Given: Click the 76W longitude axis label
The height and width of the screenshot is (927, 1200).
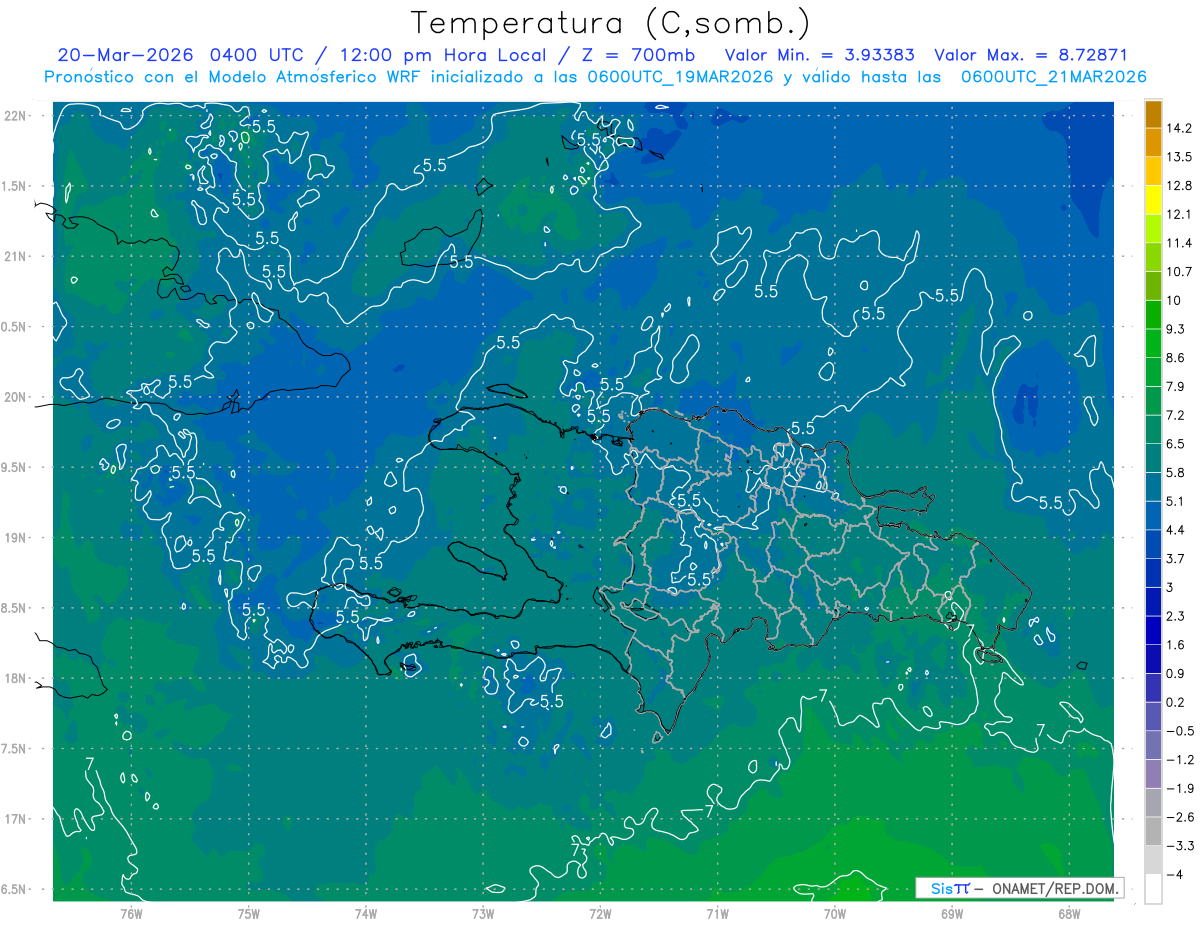Looking at the screenshot, I should (x=131, y=913).
